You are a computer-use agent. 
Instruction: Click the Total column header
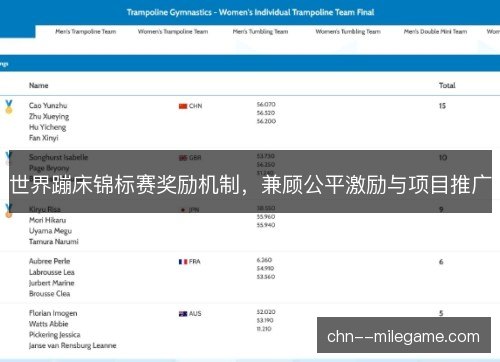point(447,85)
